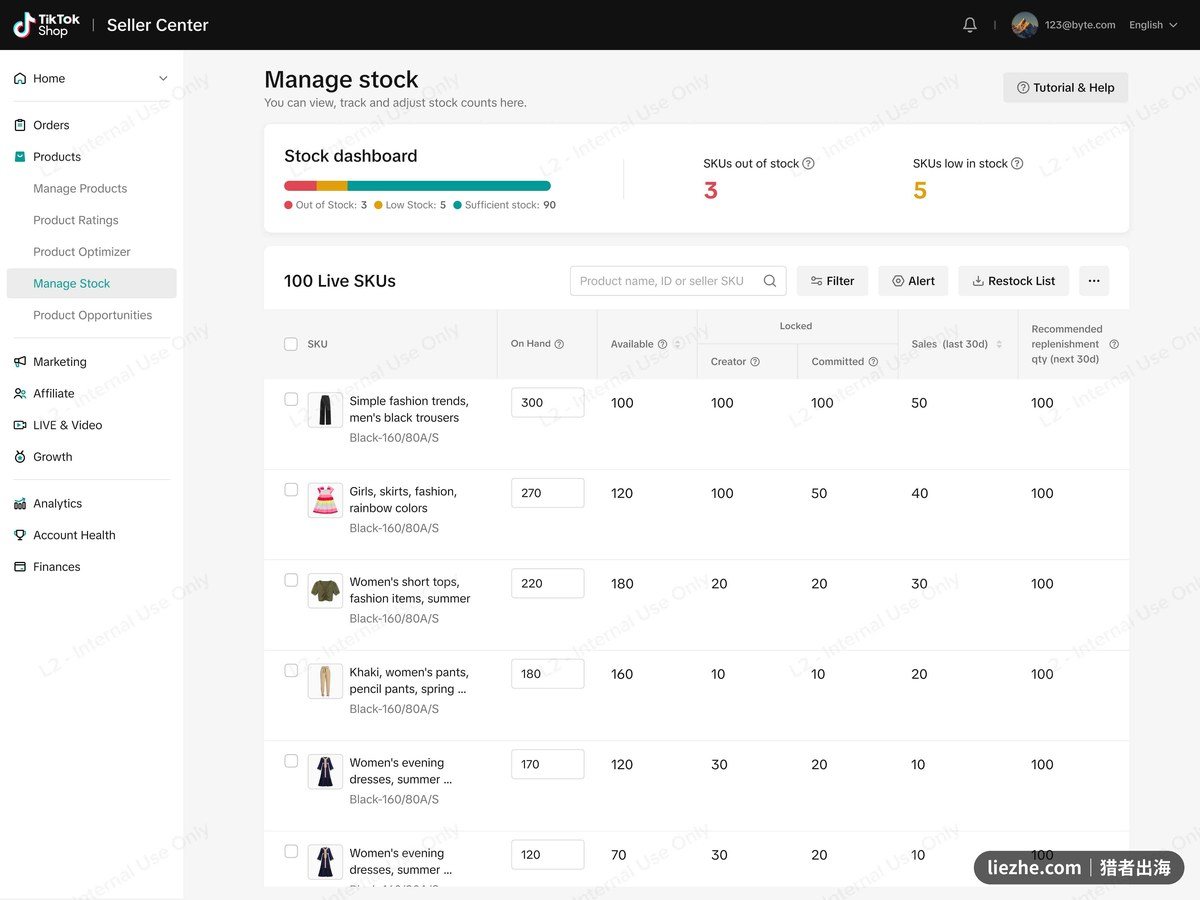Open the three-dots more options button
1200x900 pixels.
1094,281
